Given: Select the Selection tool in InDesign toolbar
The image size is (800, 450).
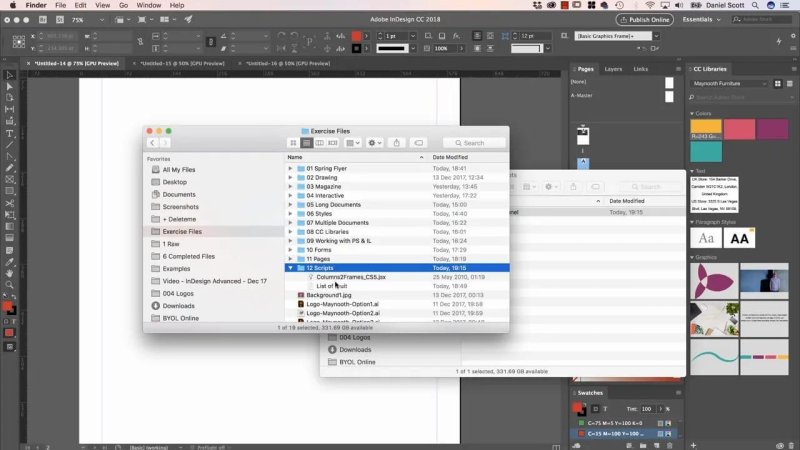Looking at the screenshot, I should coord(10,75).
